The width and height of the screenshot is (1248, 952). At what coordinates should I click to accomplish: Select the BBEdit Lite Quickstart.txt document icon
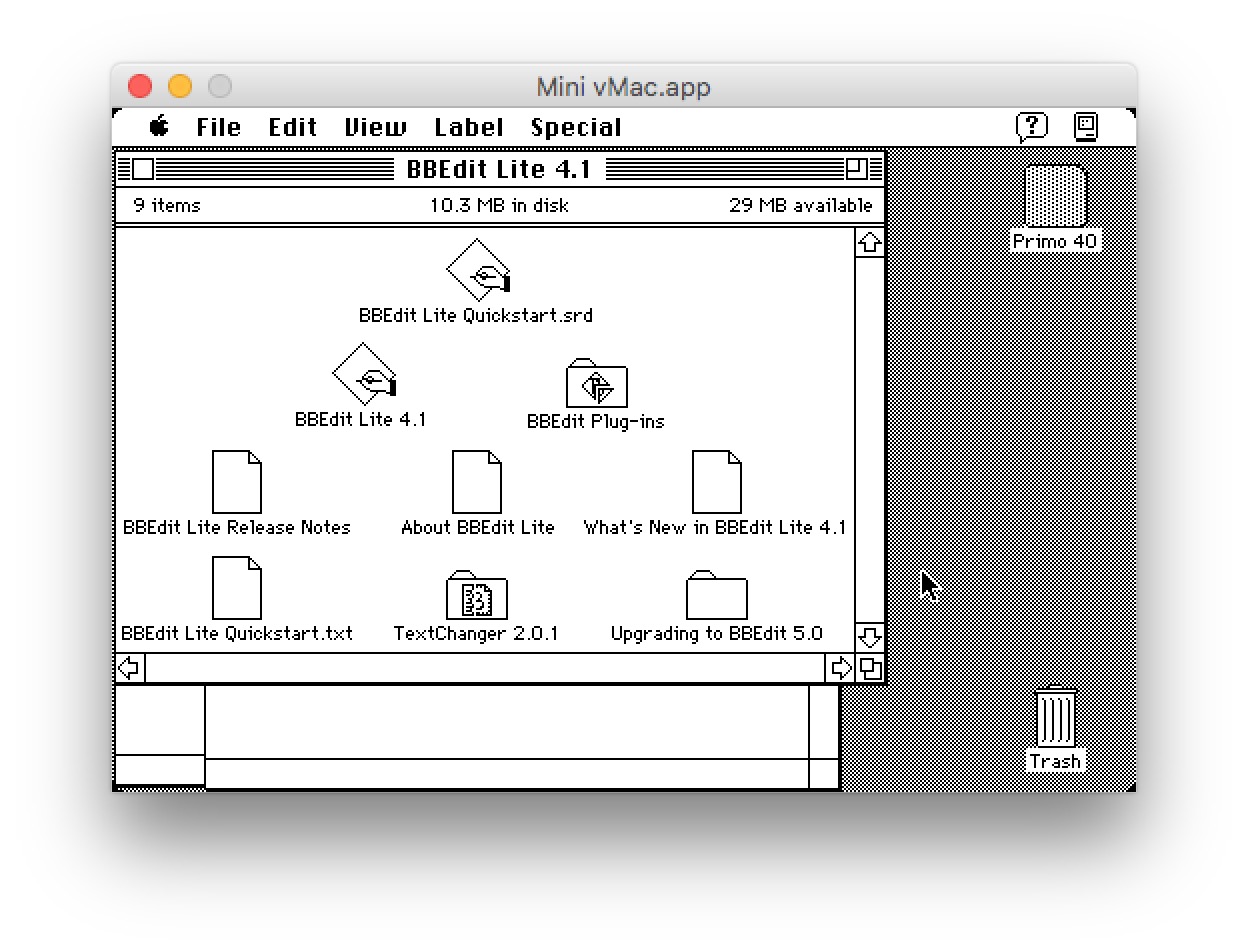tap(237, 588)
